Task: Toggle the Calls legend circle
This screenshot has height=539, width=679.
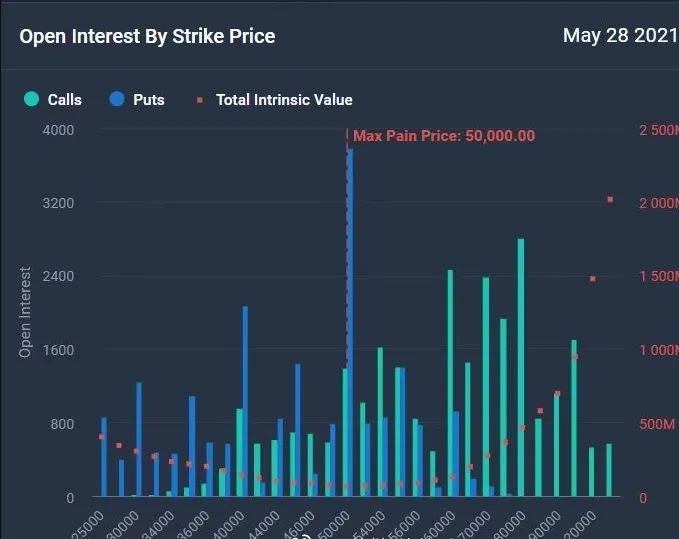Action: coord(32,99)
